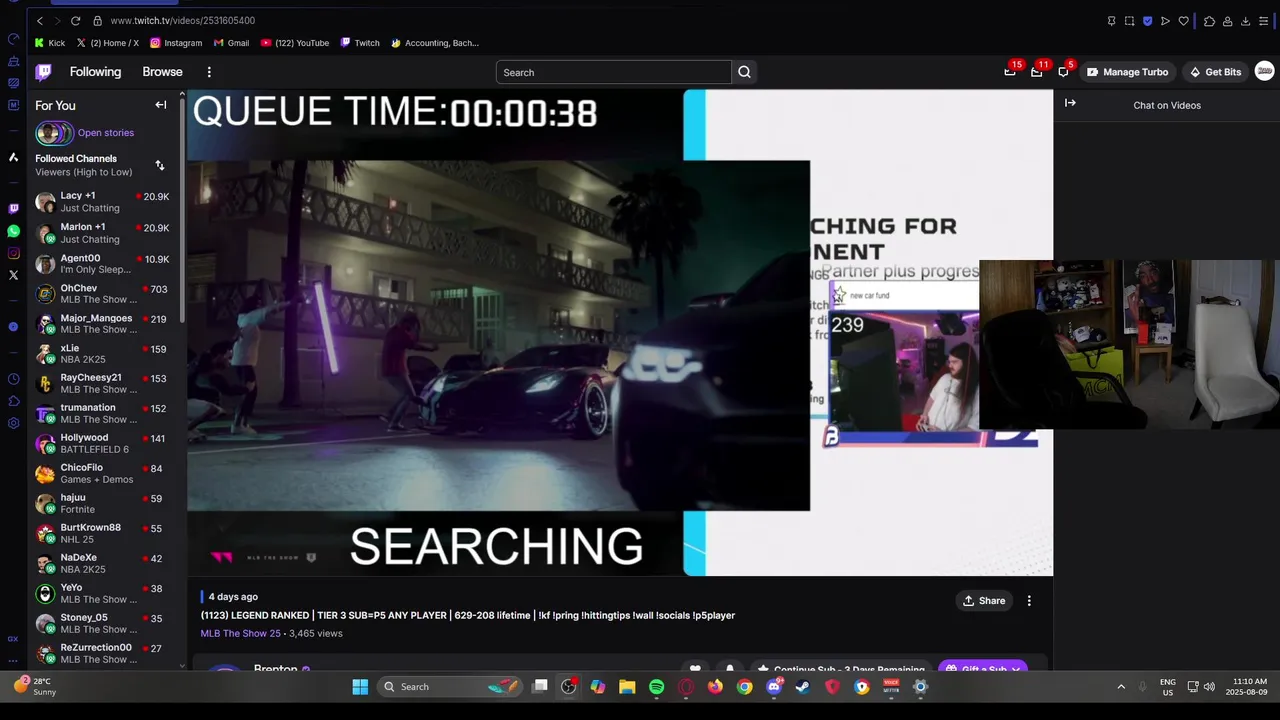Open Windows Start menu
Image resolution: width=1280 pixels, height=720 pixels.
pos(360,687)
